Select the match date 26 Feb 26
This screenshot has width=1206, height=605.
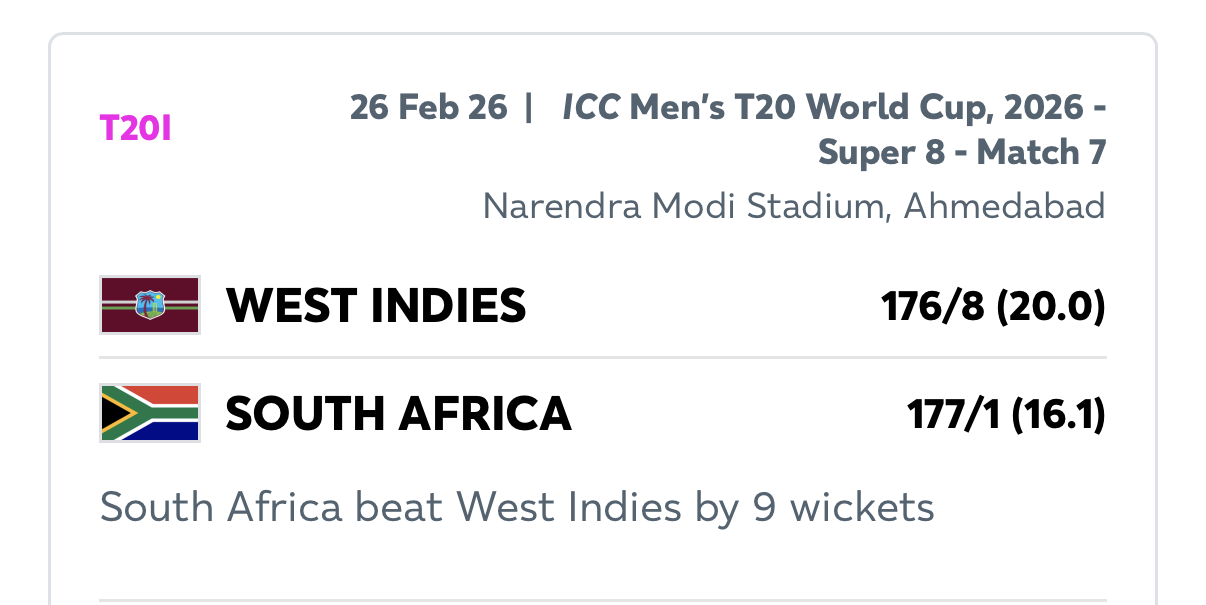(x=428, y=107)
